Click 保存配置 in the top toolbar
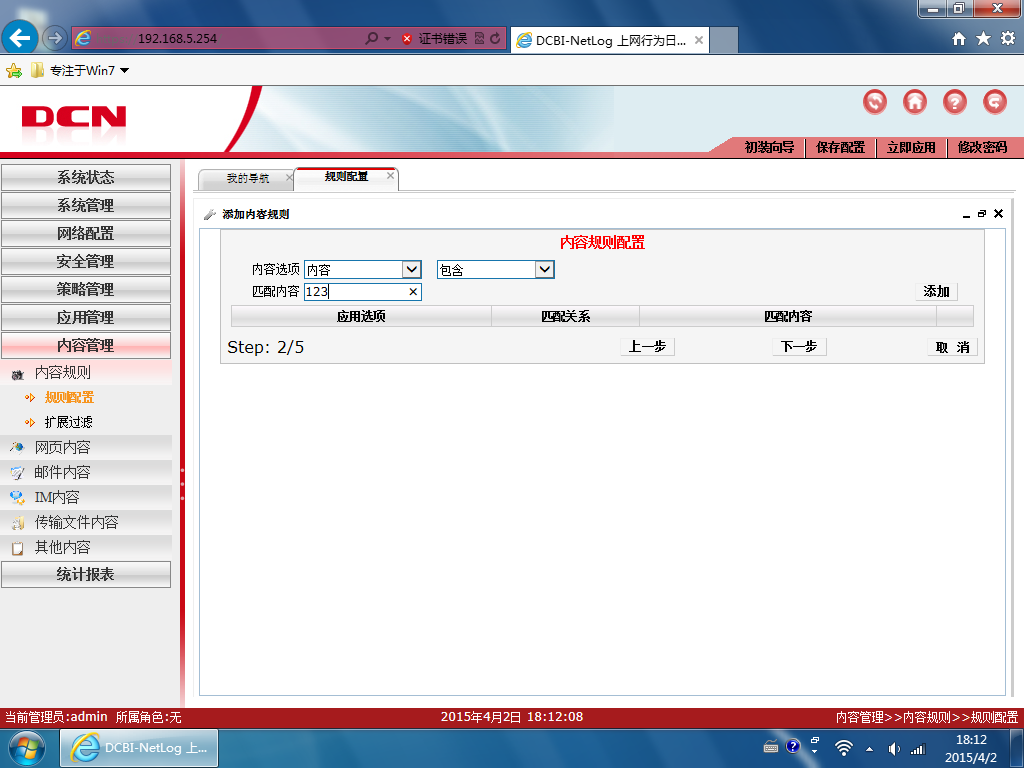 840,148
